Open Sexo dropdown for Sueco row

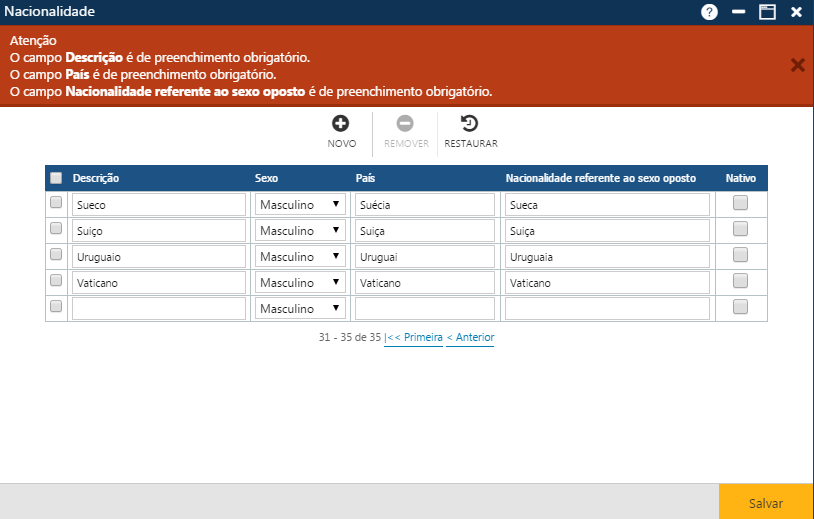pos(300,204)
